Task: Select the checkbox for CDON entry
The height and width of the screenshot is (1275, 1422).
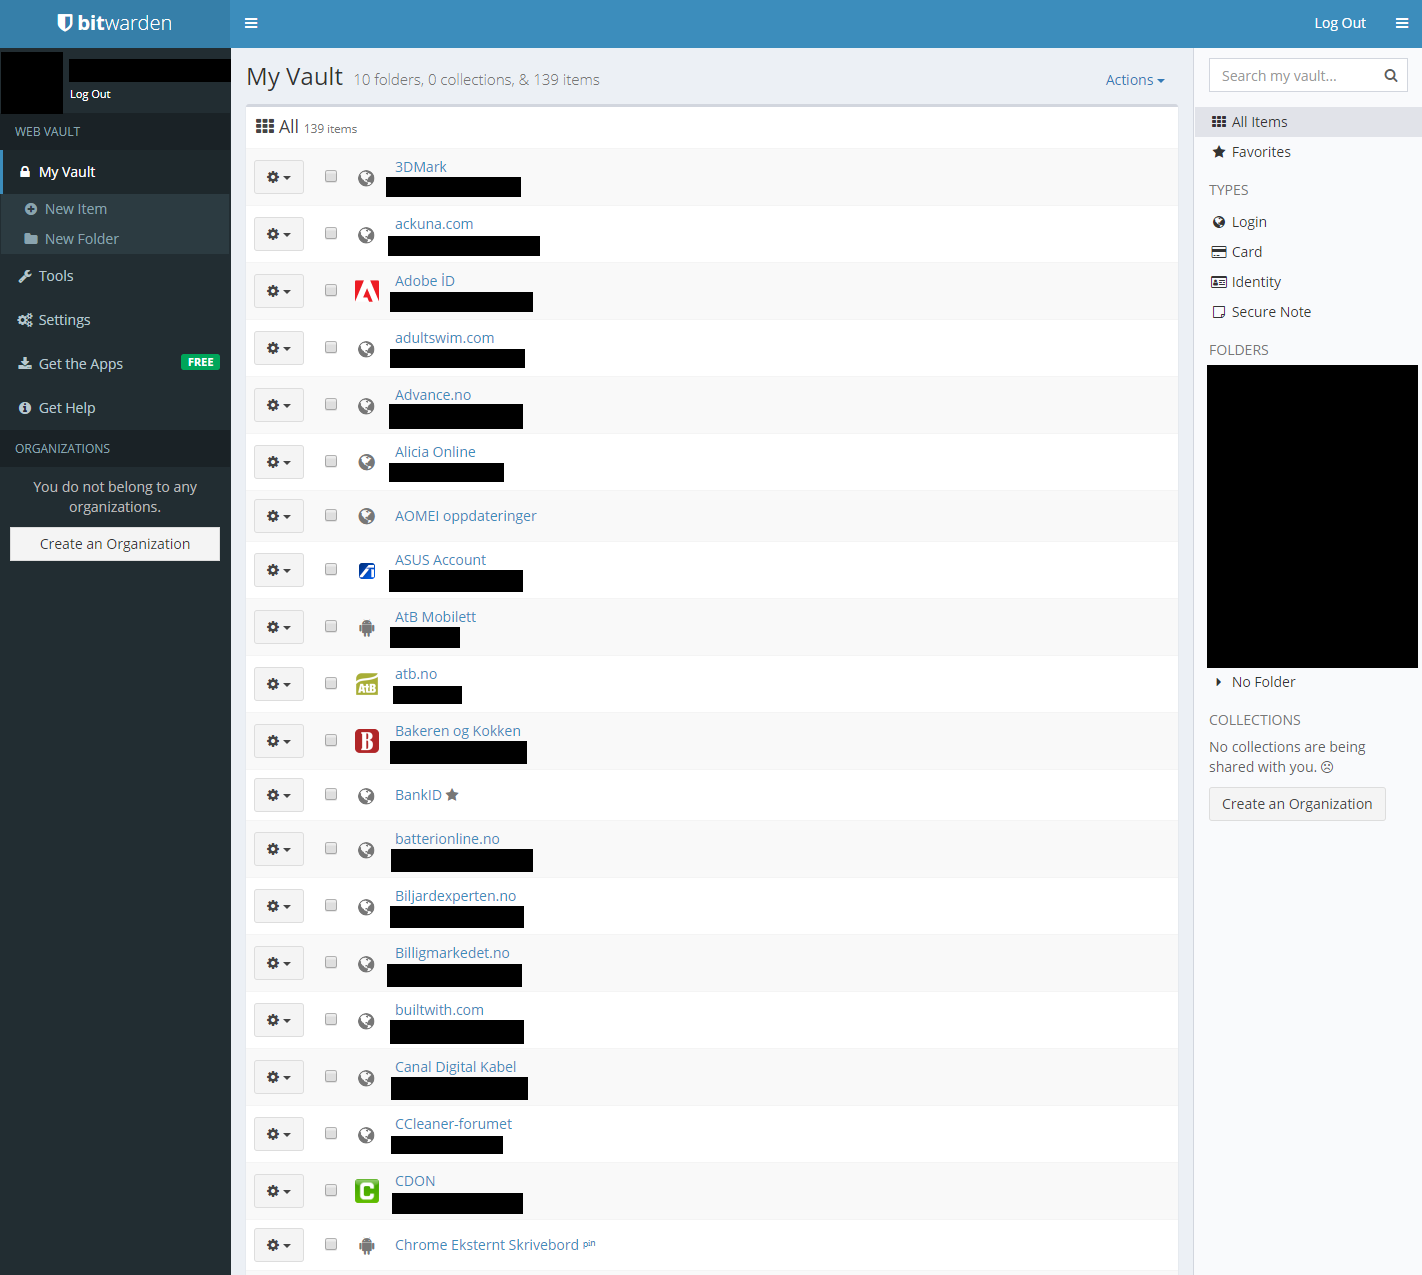Action: click(x=331, y=1190)
